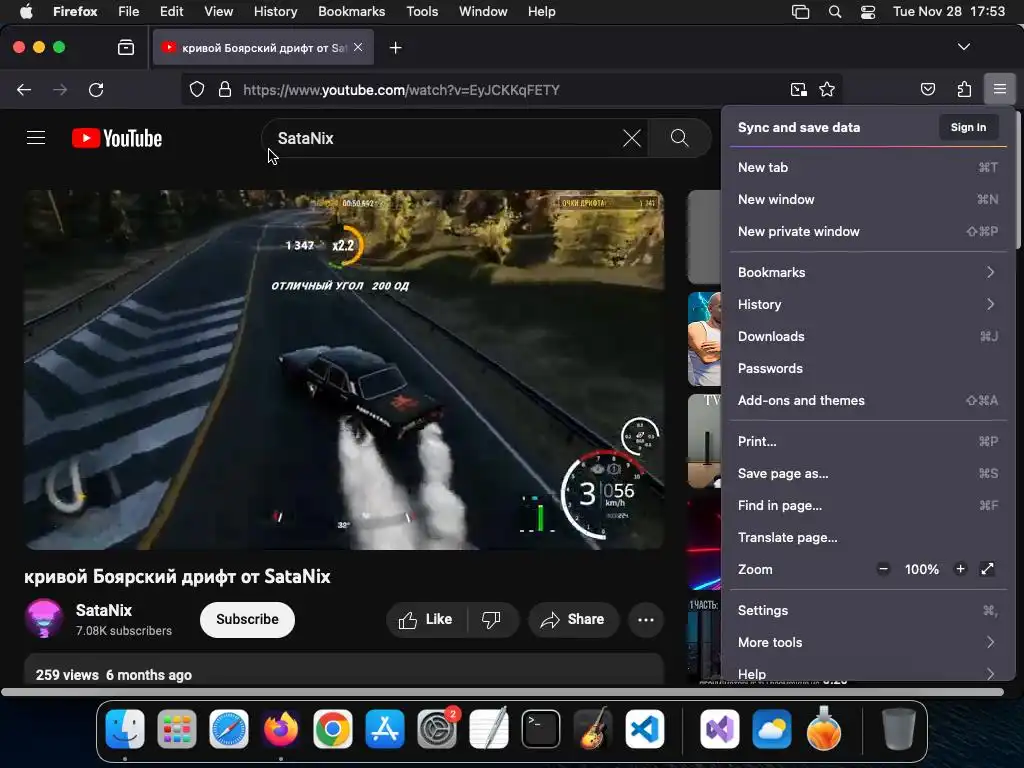The width and height of the screenshot is (1024, 768).
Task: Choose New private window
Action: point(868,231)
